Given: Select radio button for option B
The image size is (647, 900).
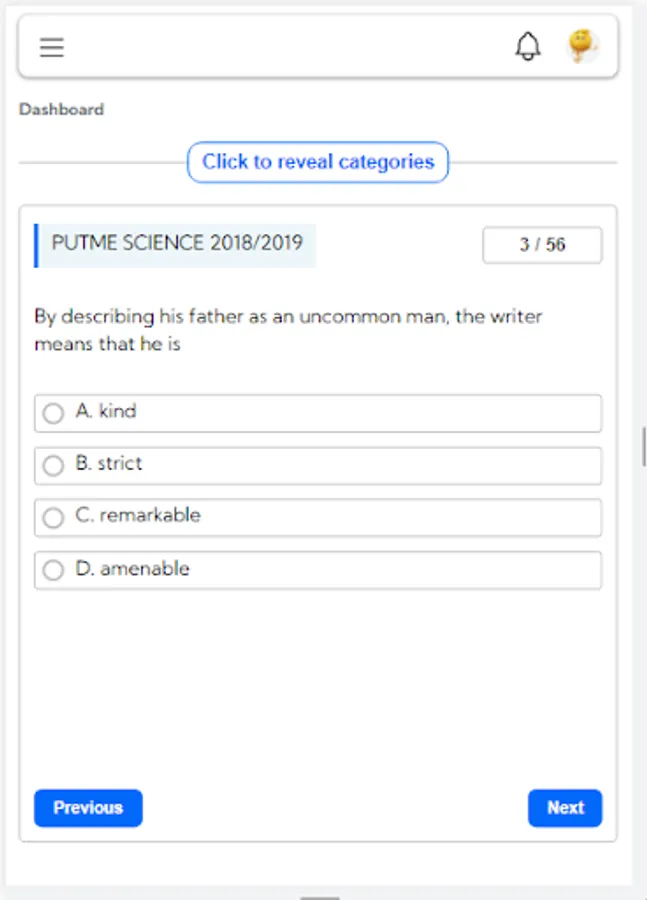Looking at the screenshot, I should tap(53, 465).
